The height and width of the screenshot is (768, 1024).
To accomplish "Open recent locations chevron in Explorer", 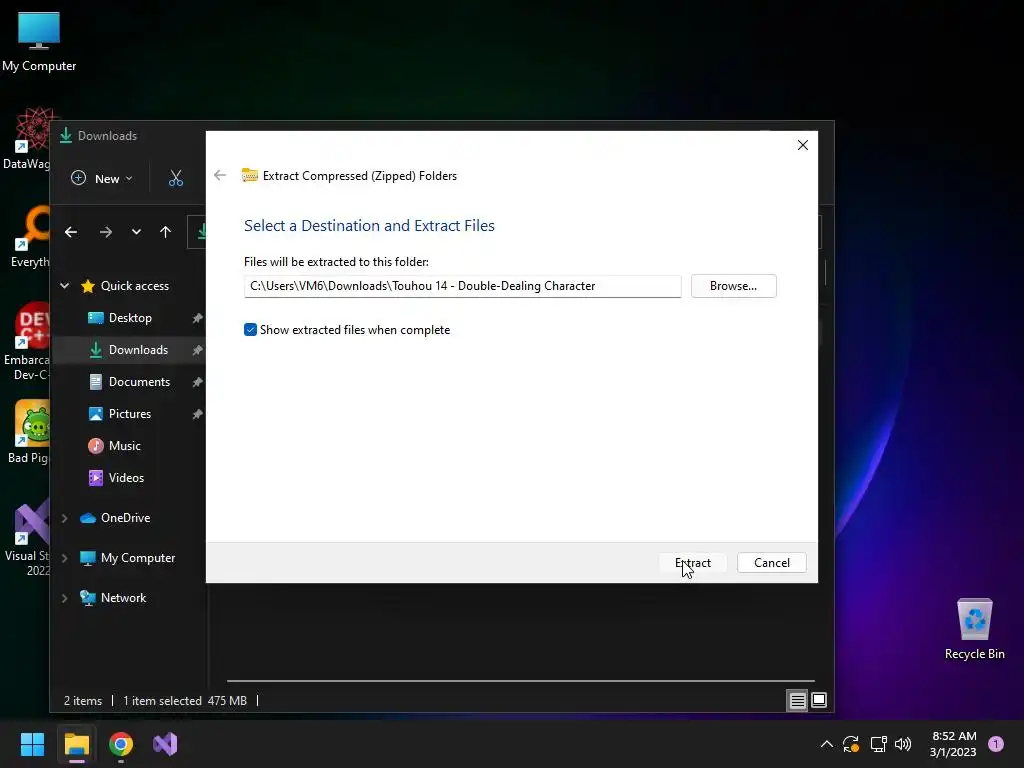I will 136,232.
